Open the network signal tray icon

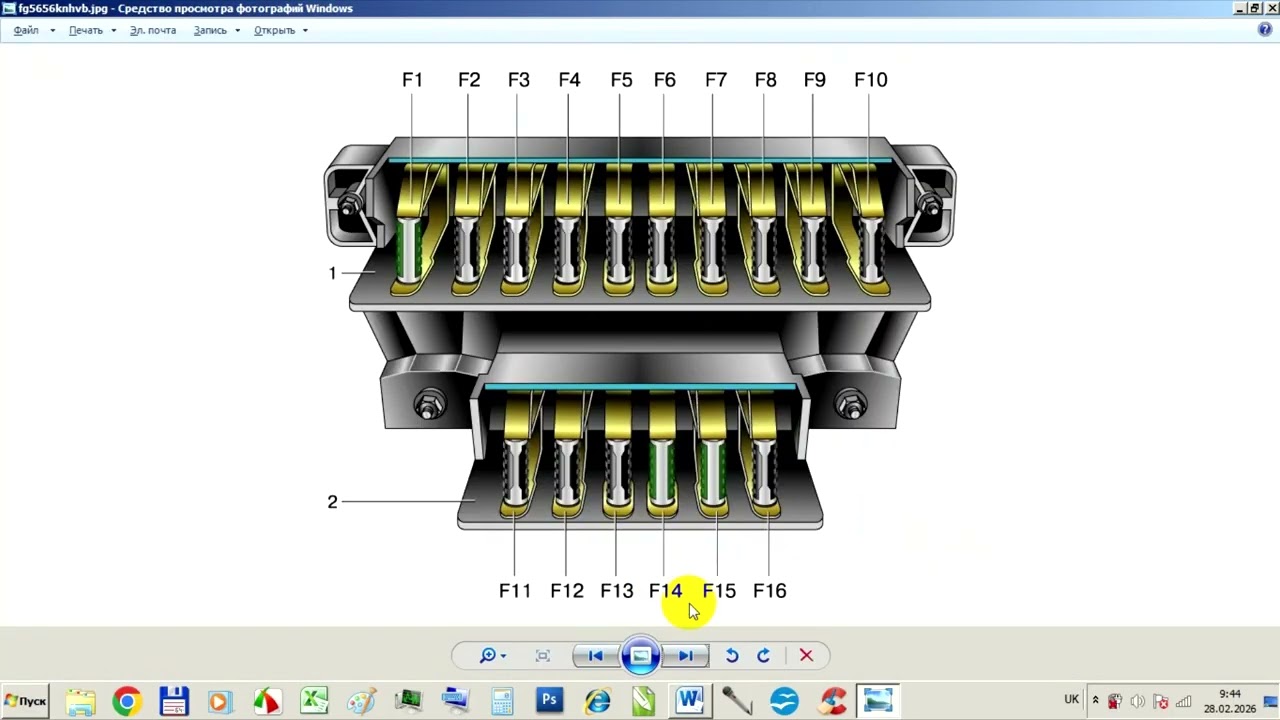[1183, 701]
